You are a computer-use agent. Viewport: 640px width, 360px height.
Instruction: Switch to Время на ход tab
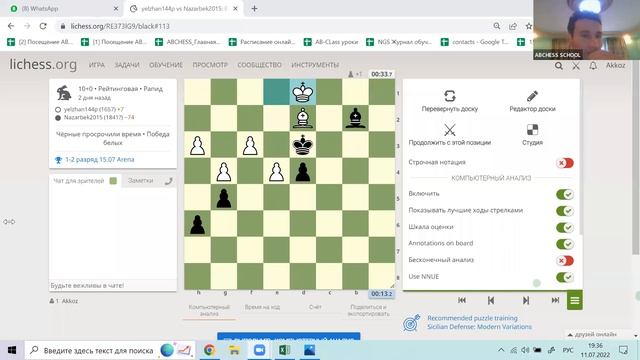(x=262, y=307)
